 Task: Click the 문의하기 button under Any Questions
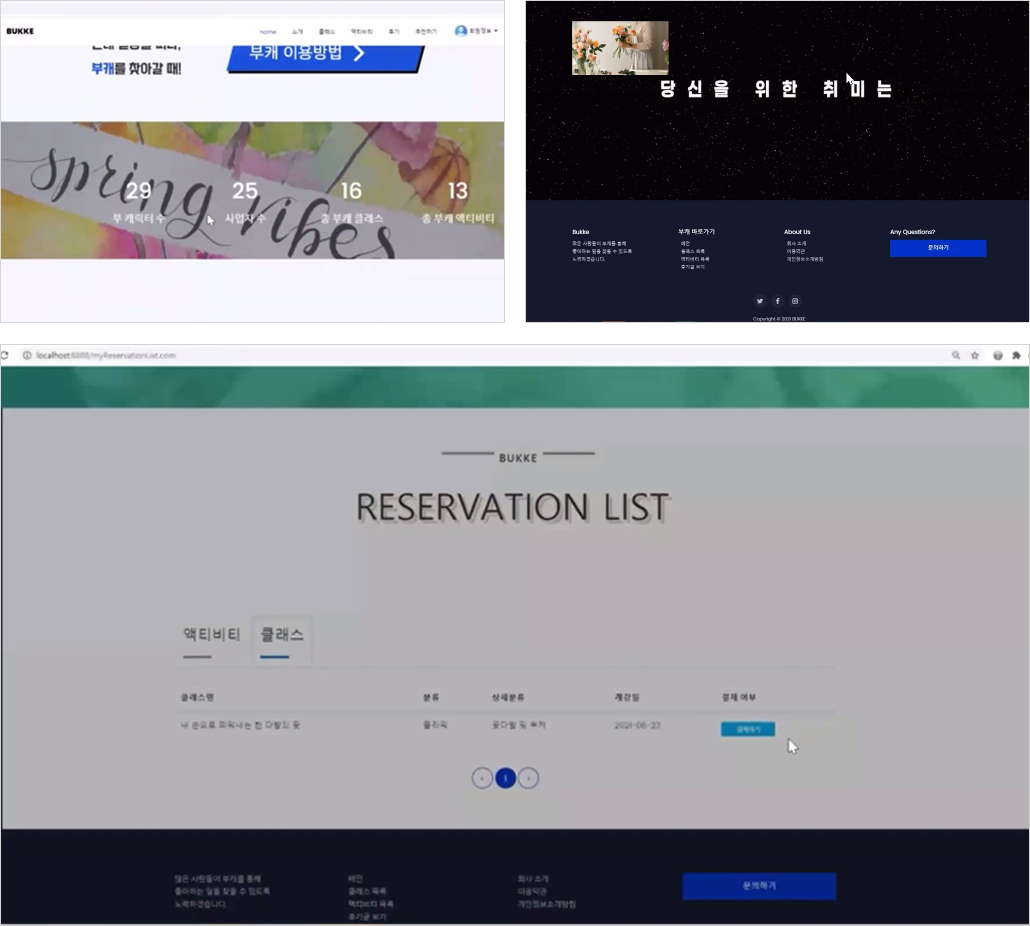click(x=938, y=248)
